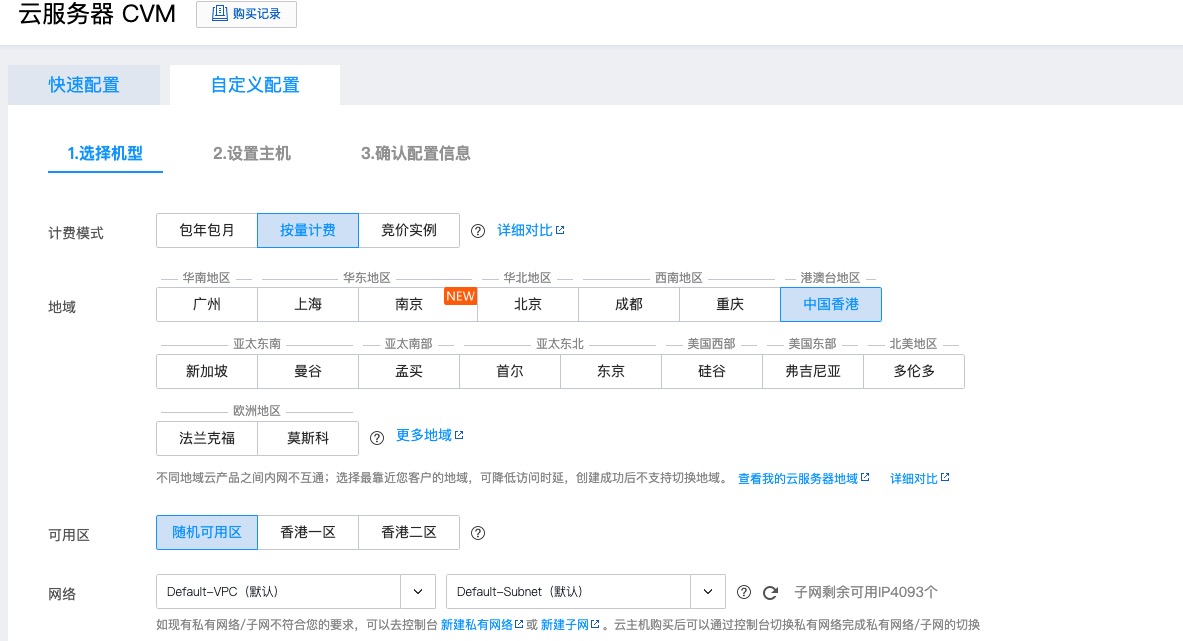Select the 东京 region
Screen dimensions: 1183x641
610,371
